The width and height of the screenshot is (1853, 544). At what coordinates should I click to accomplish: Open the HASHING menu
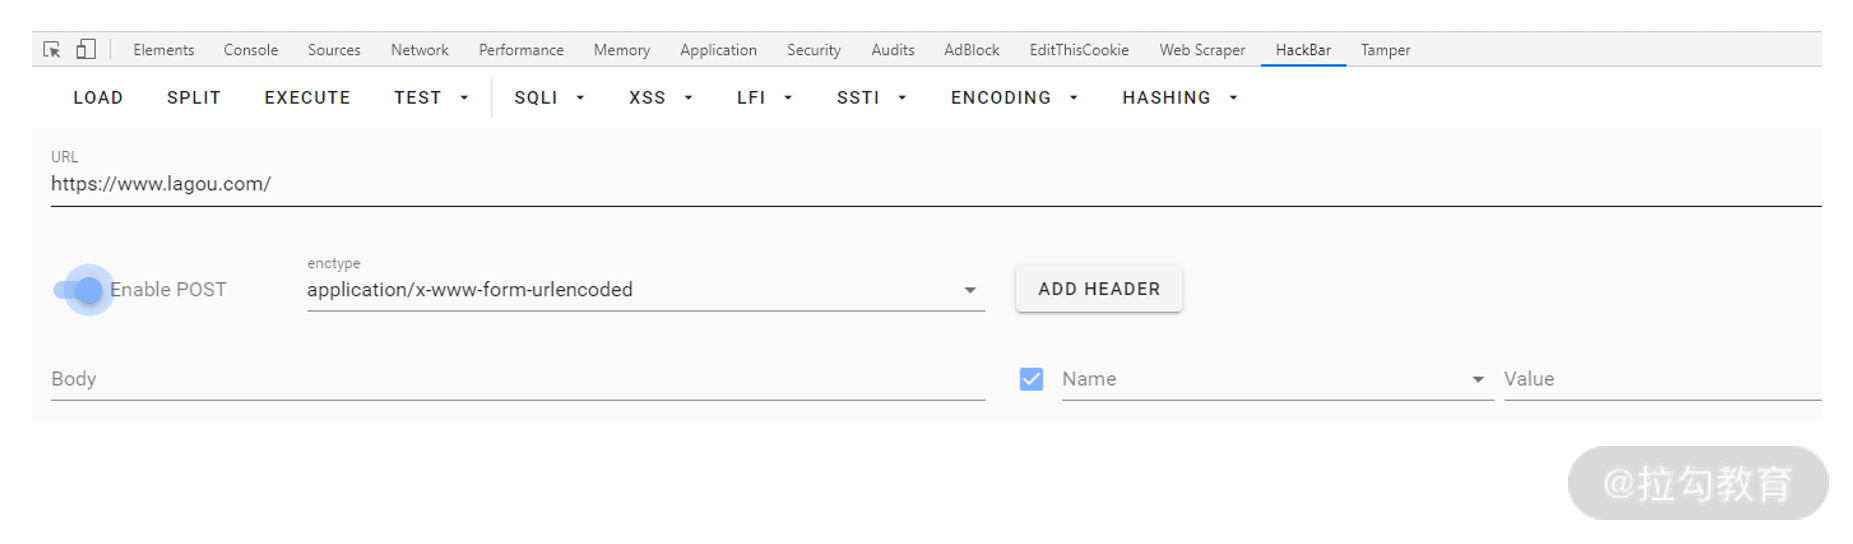(1180, 98)
